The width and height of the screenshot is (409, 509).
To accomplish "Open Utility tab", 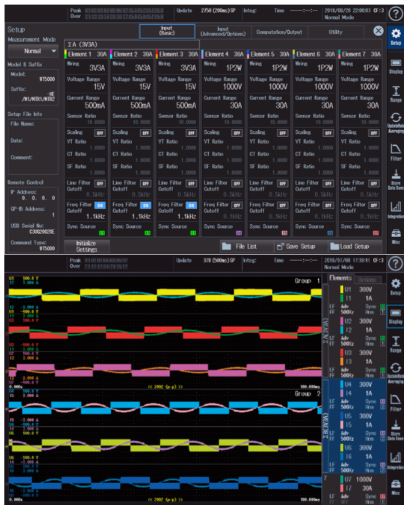I will pyautogui.click(x=335, y=32).
